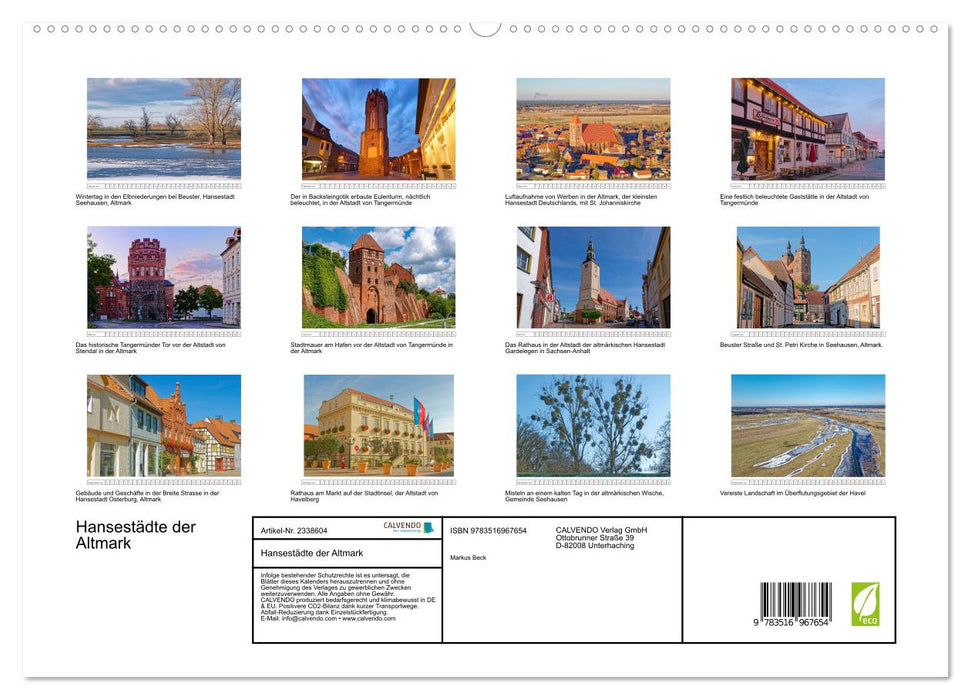Screen dimensions: 971x700
Task: Click the calendar hanger notch at top center
Action: (486, 29)
